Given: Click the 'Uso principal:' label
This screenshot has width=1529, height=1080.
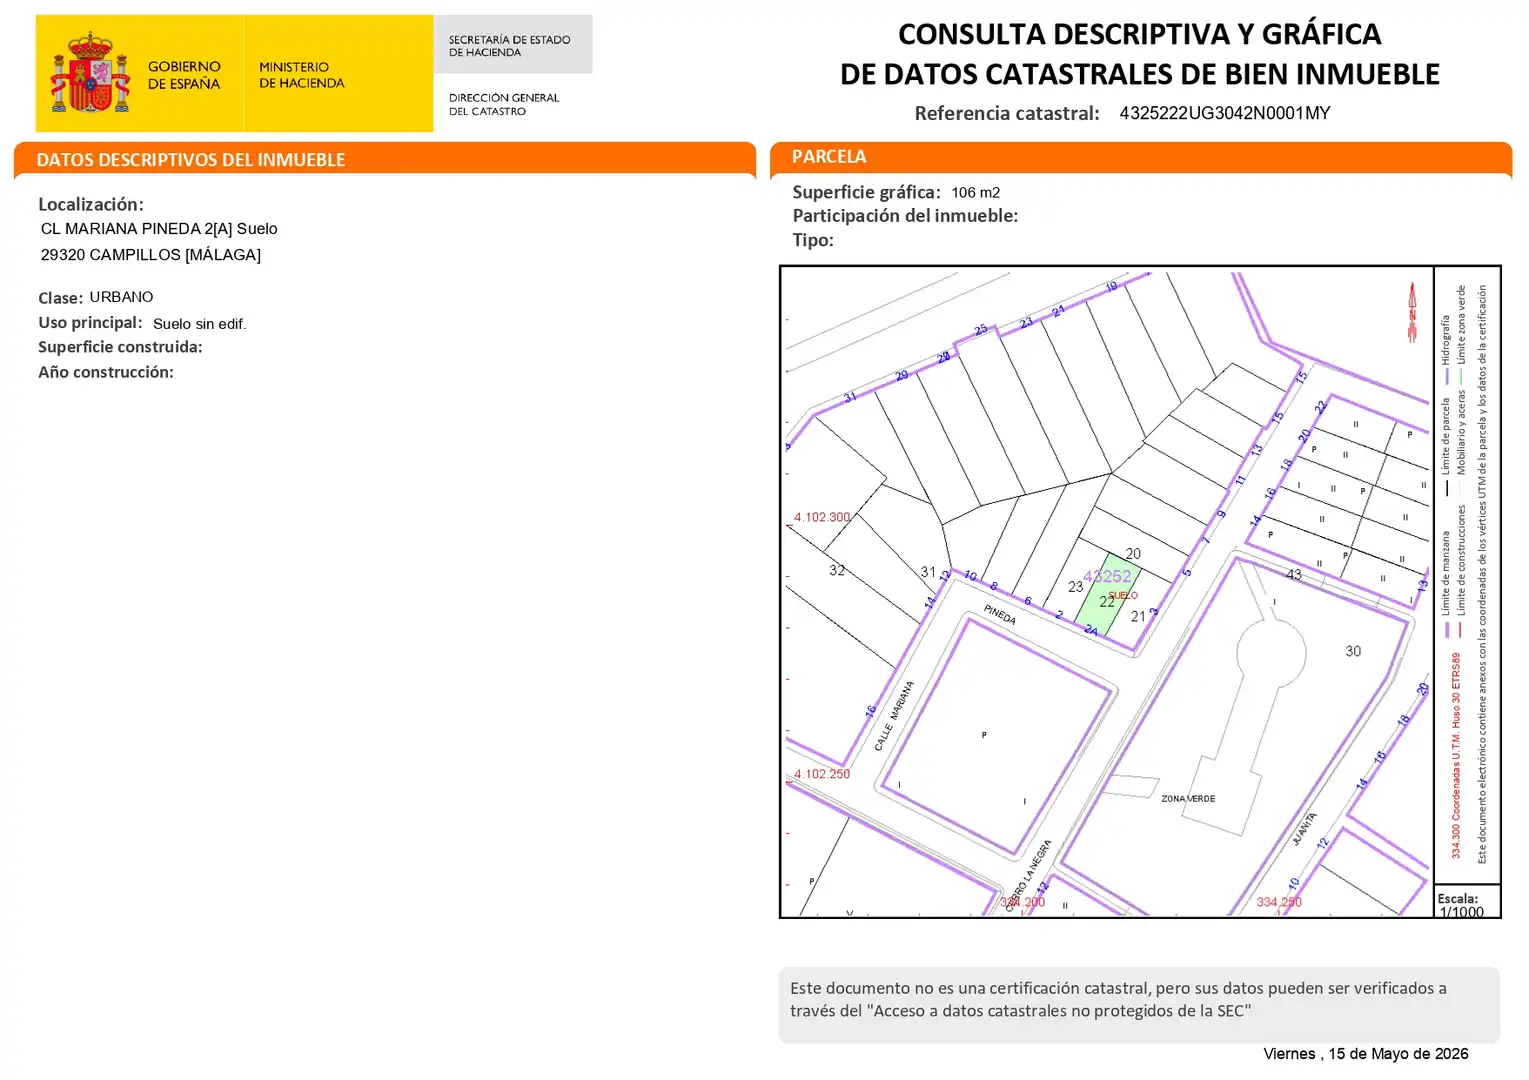Looking at the screenshot, I should click(x=90, y=323).
